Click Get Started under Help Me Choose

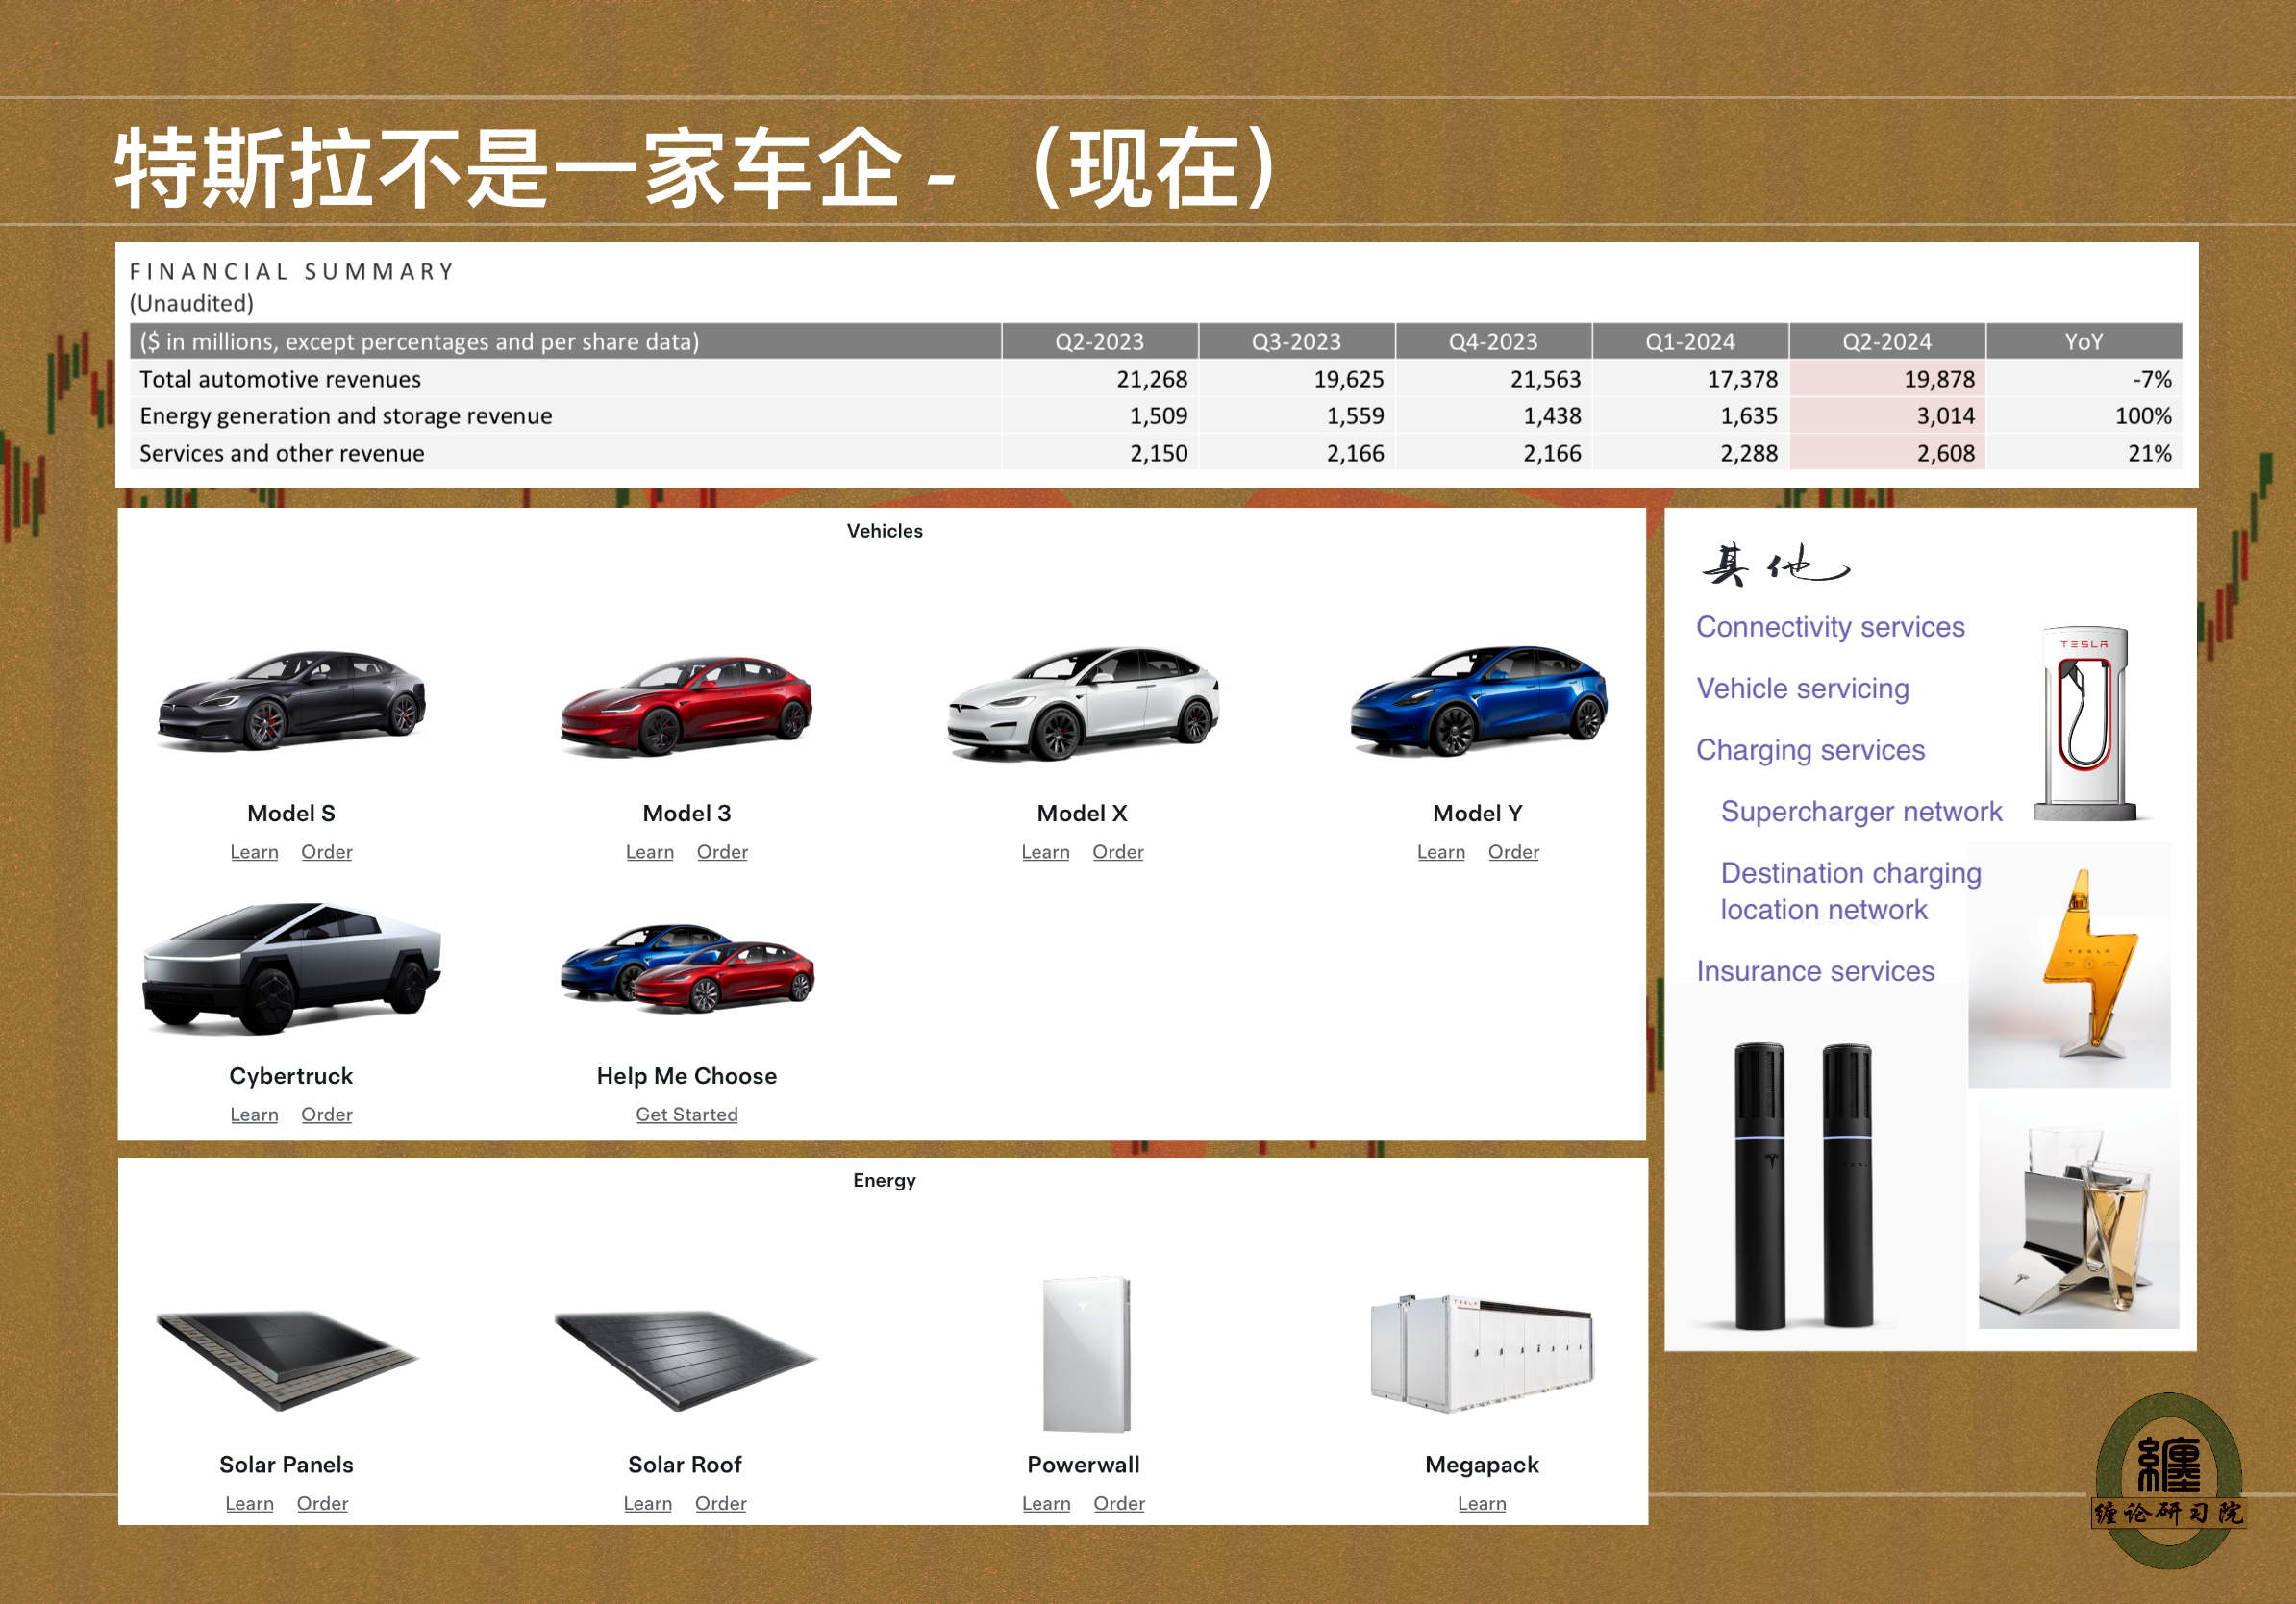click(x=687, y=1114)
